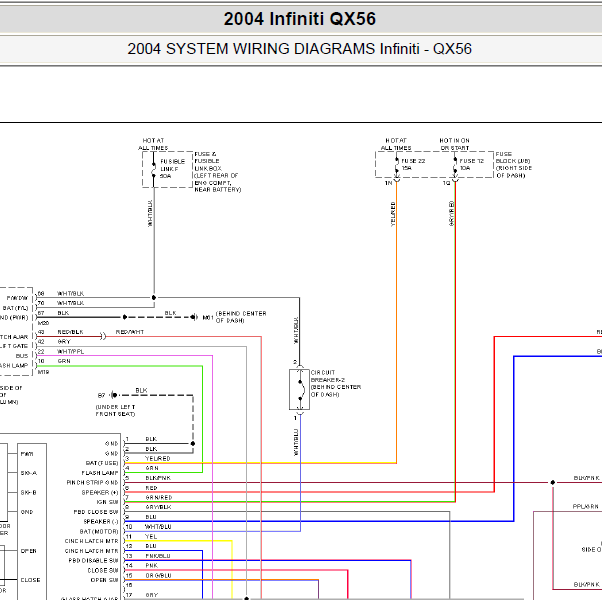602x600 pixels.
Task: Click the 'CLOSE' terminal in left box
Action: pyautogui.click(x=30, y=580)
